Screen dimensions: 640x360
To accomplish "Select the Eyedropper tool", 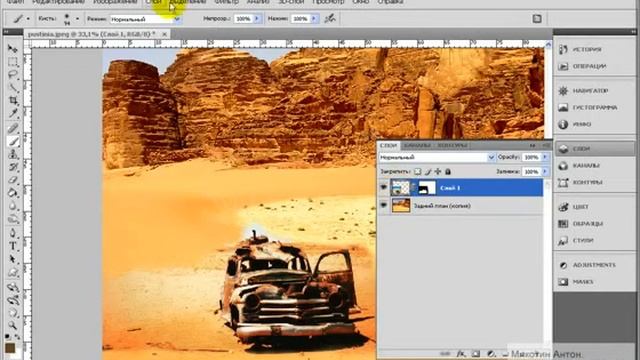I will 13,113.
